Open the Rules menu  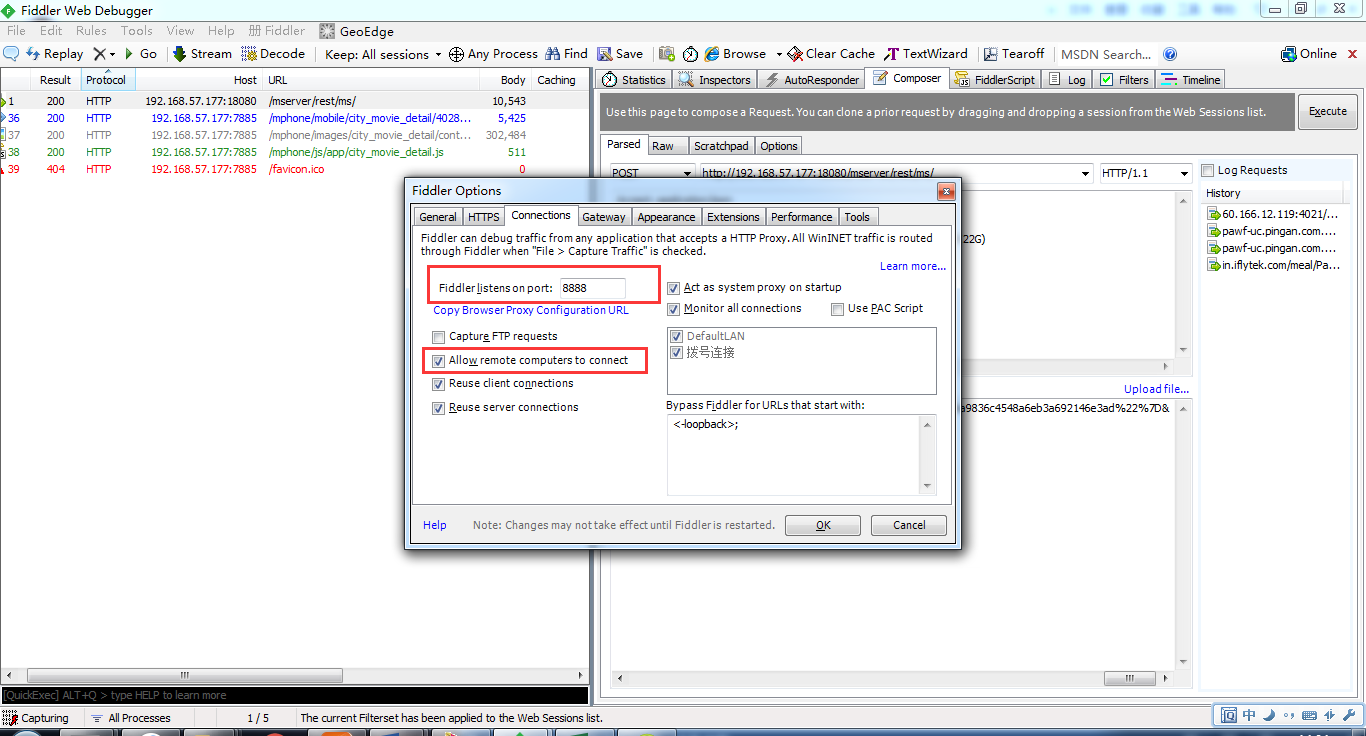tap(91, 31)
